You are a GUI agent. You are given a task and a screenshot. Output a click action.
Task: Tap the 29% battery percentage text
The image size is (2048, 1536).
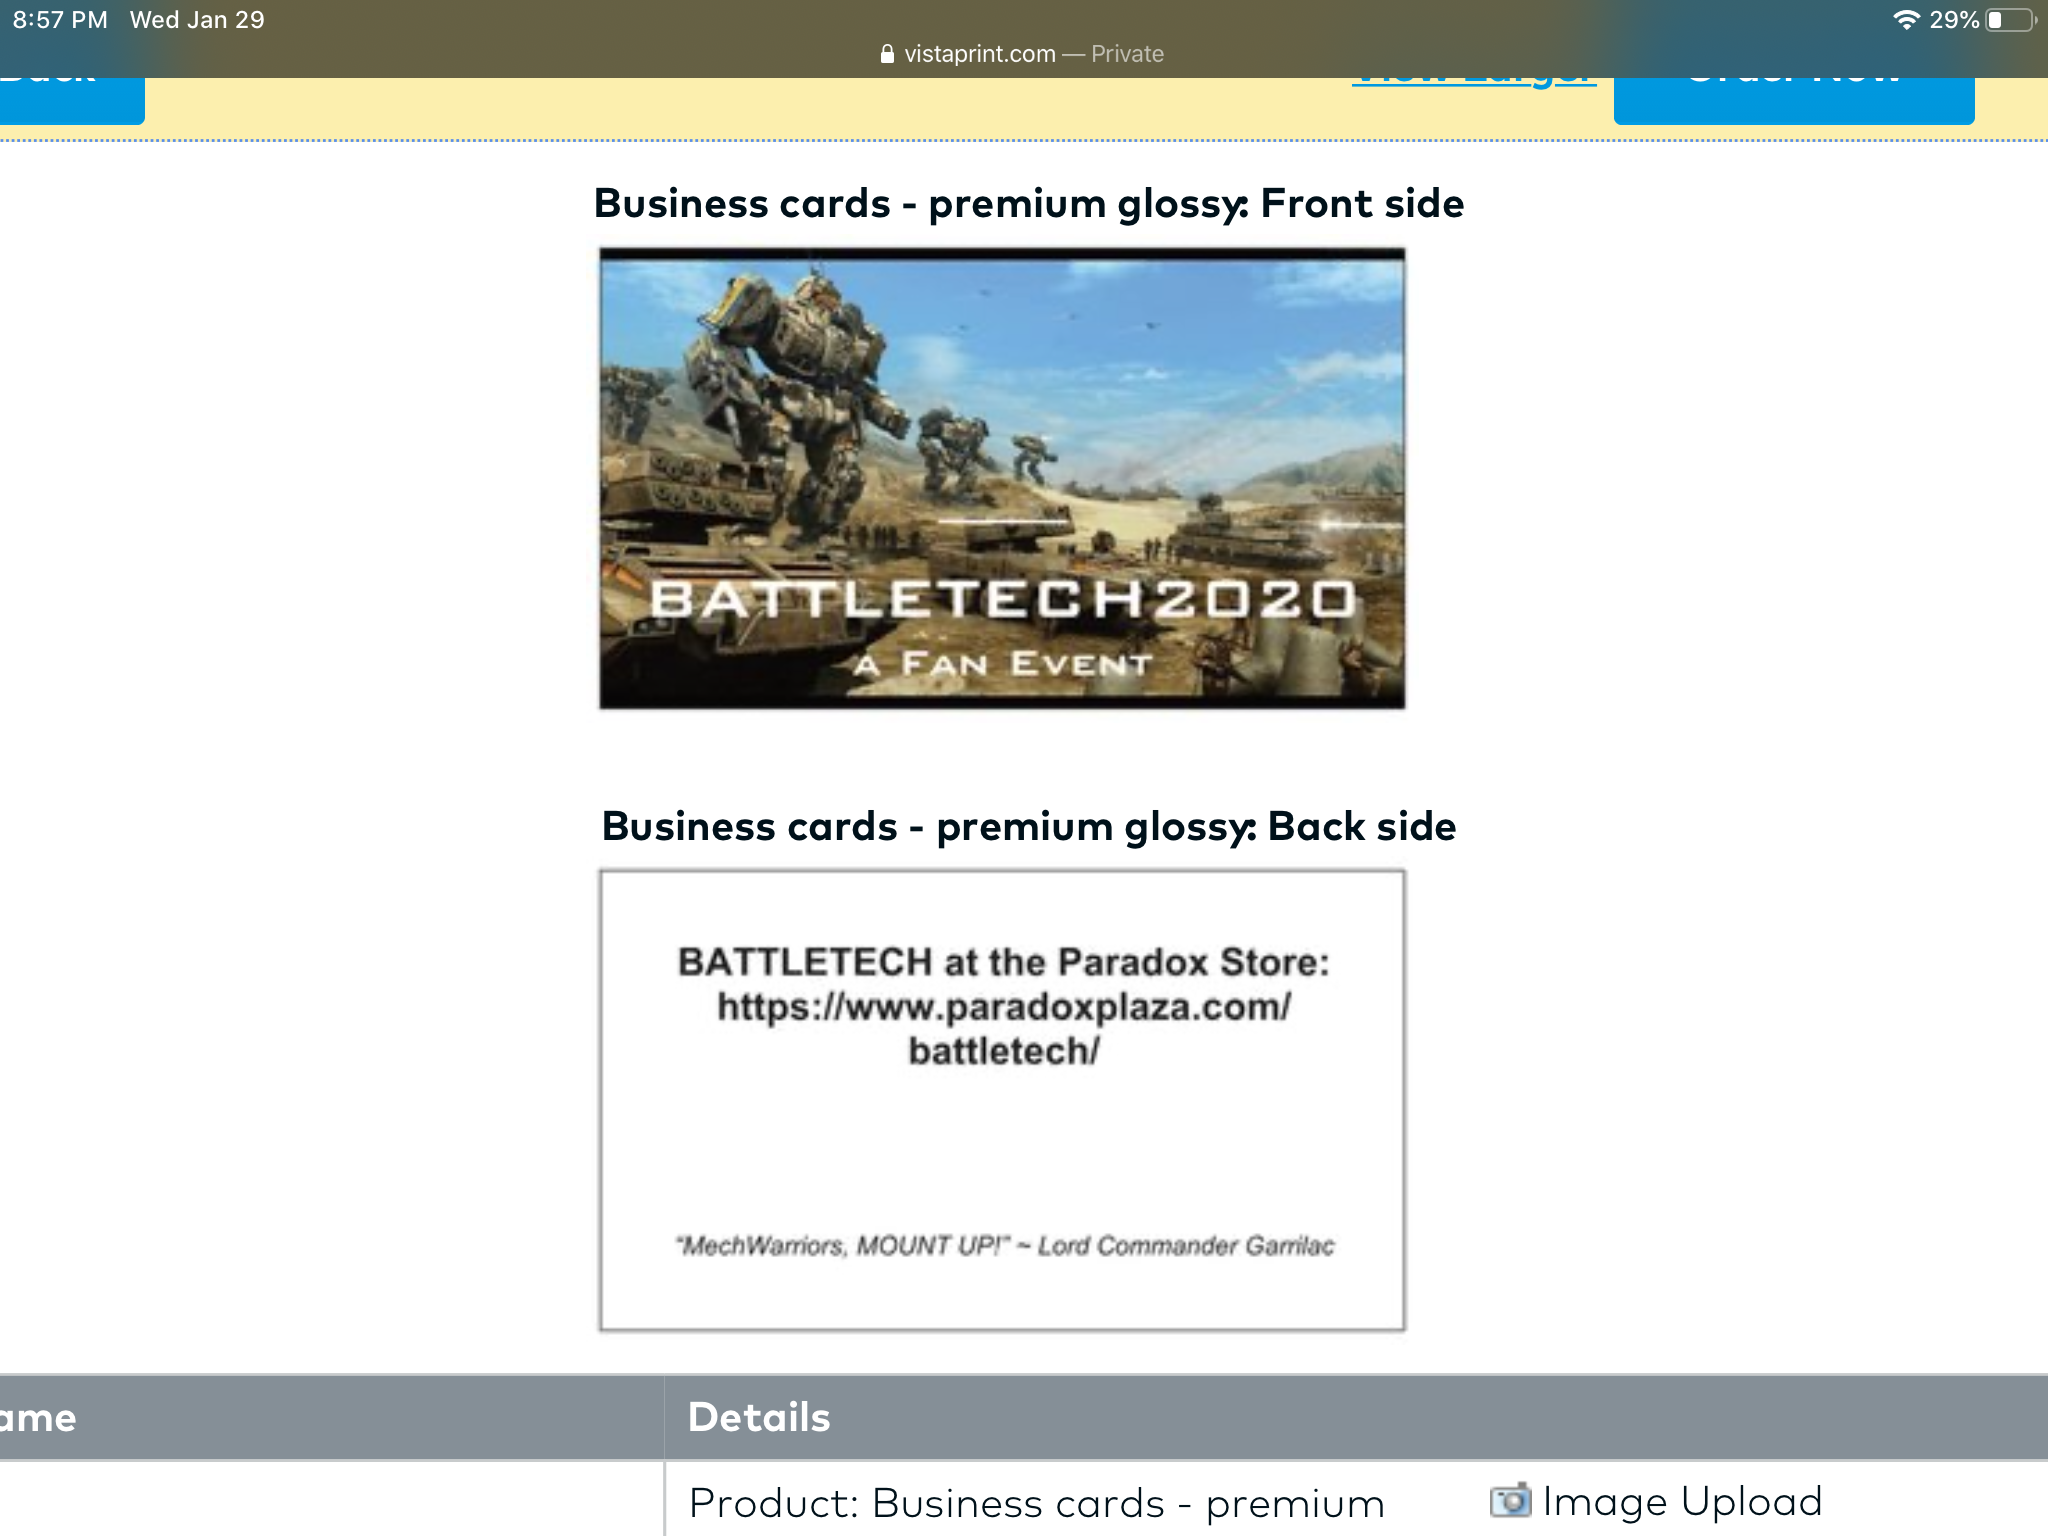1954,20
